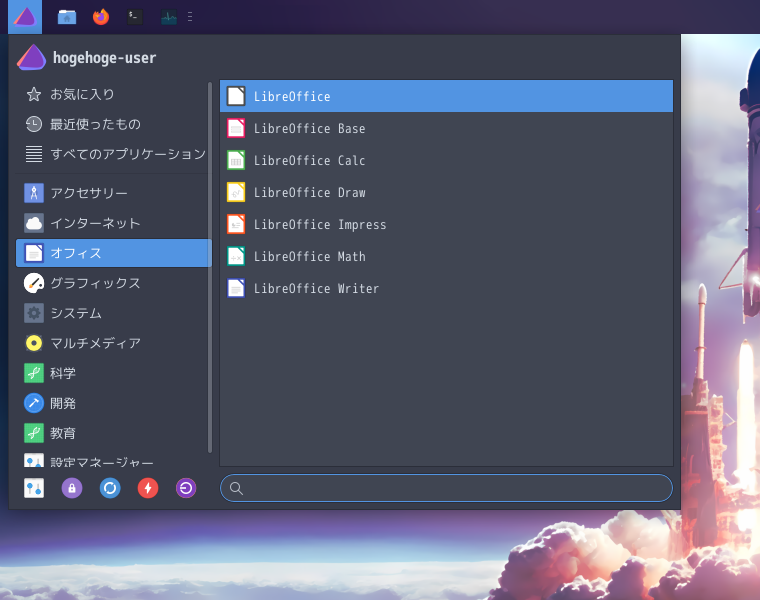Open the file manager from top panel
The height and width of the screenshot is (600, 760).
pyautogui.click(x=67, y=17)
